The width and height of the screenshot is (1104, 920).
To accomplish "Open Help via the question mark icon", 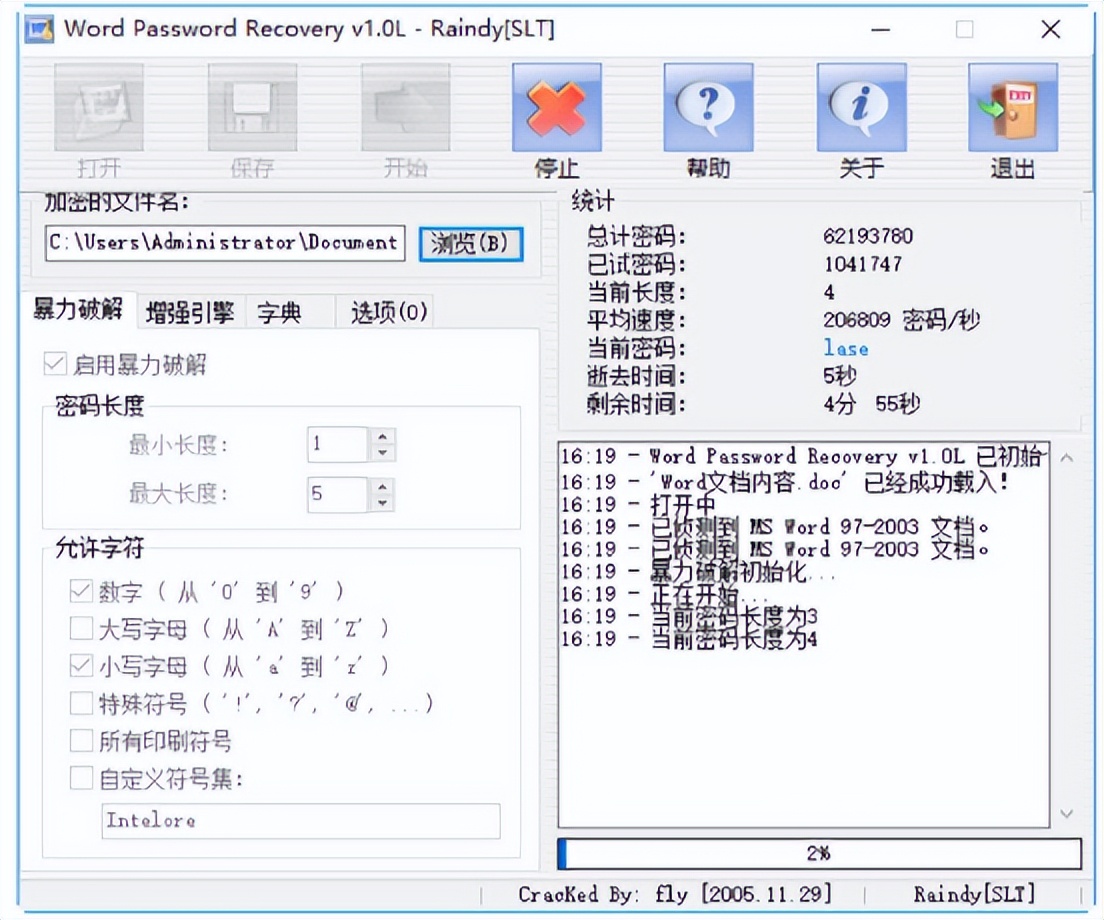I will click(708, 107).
